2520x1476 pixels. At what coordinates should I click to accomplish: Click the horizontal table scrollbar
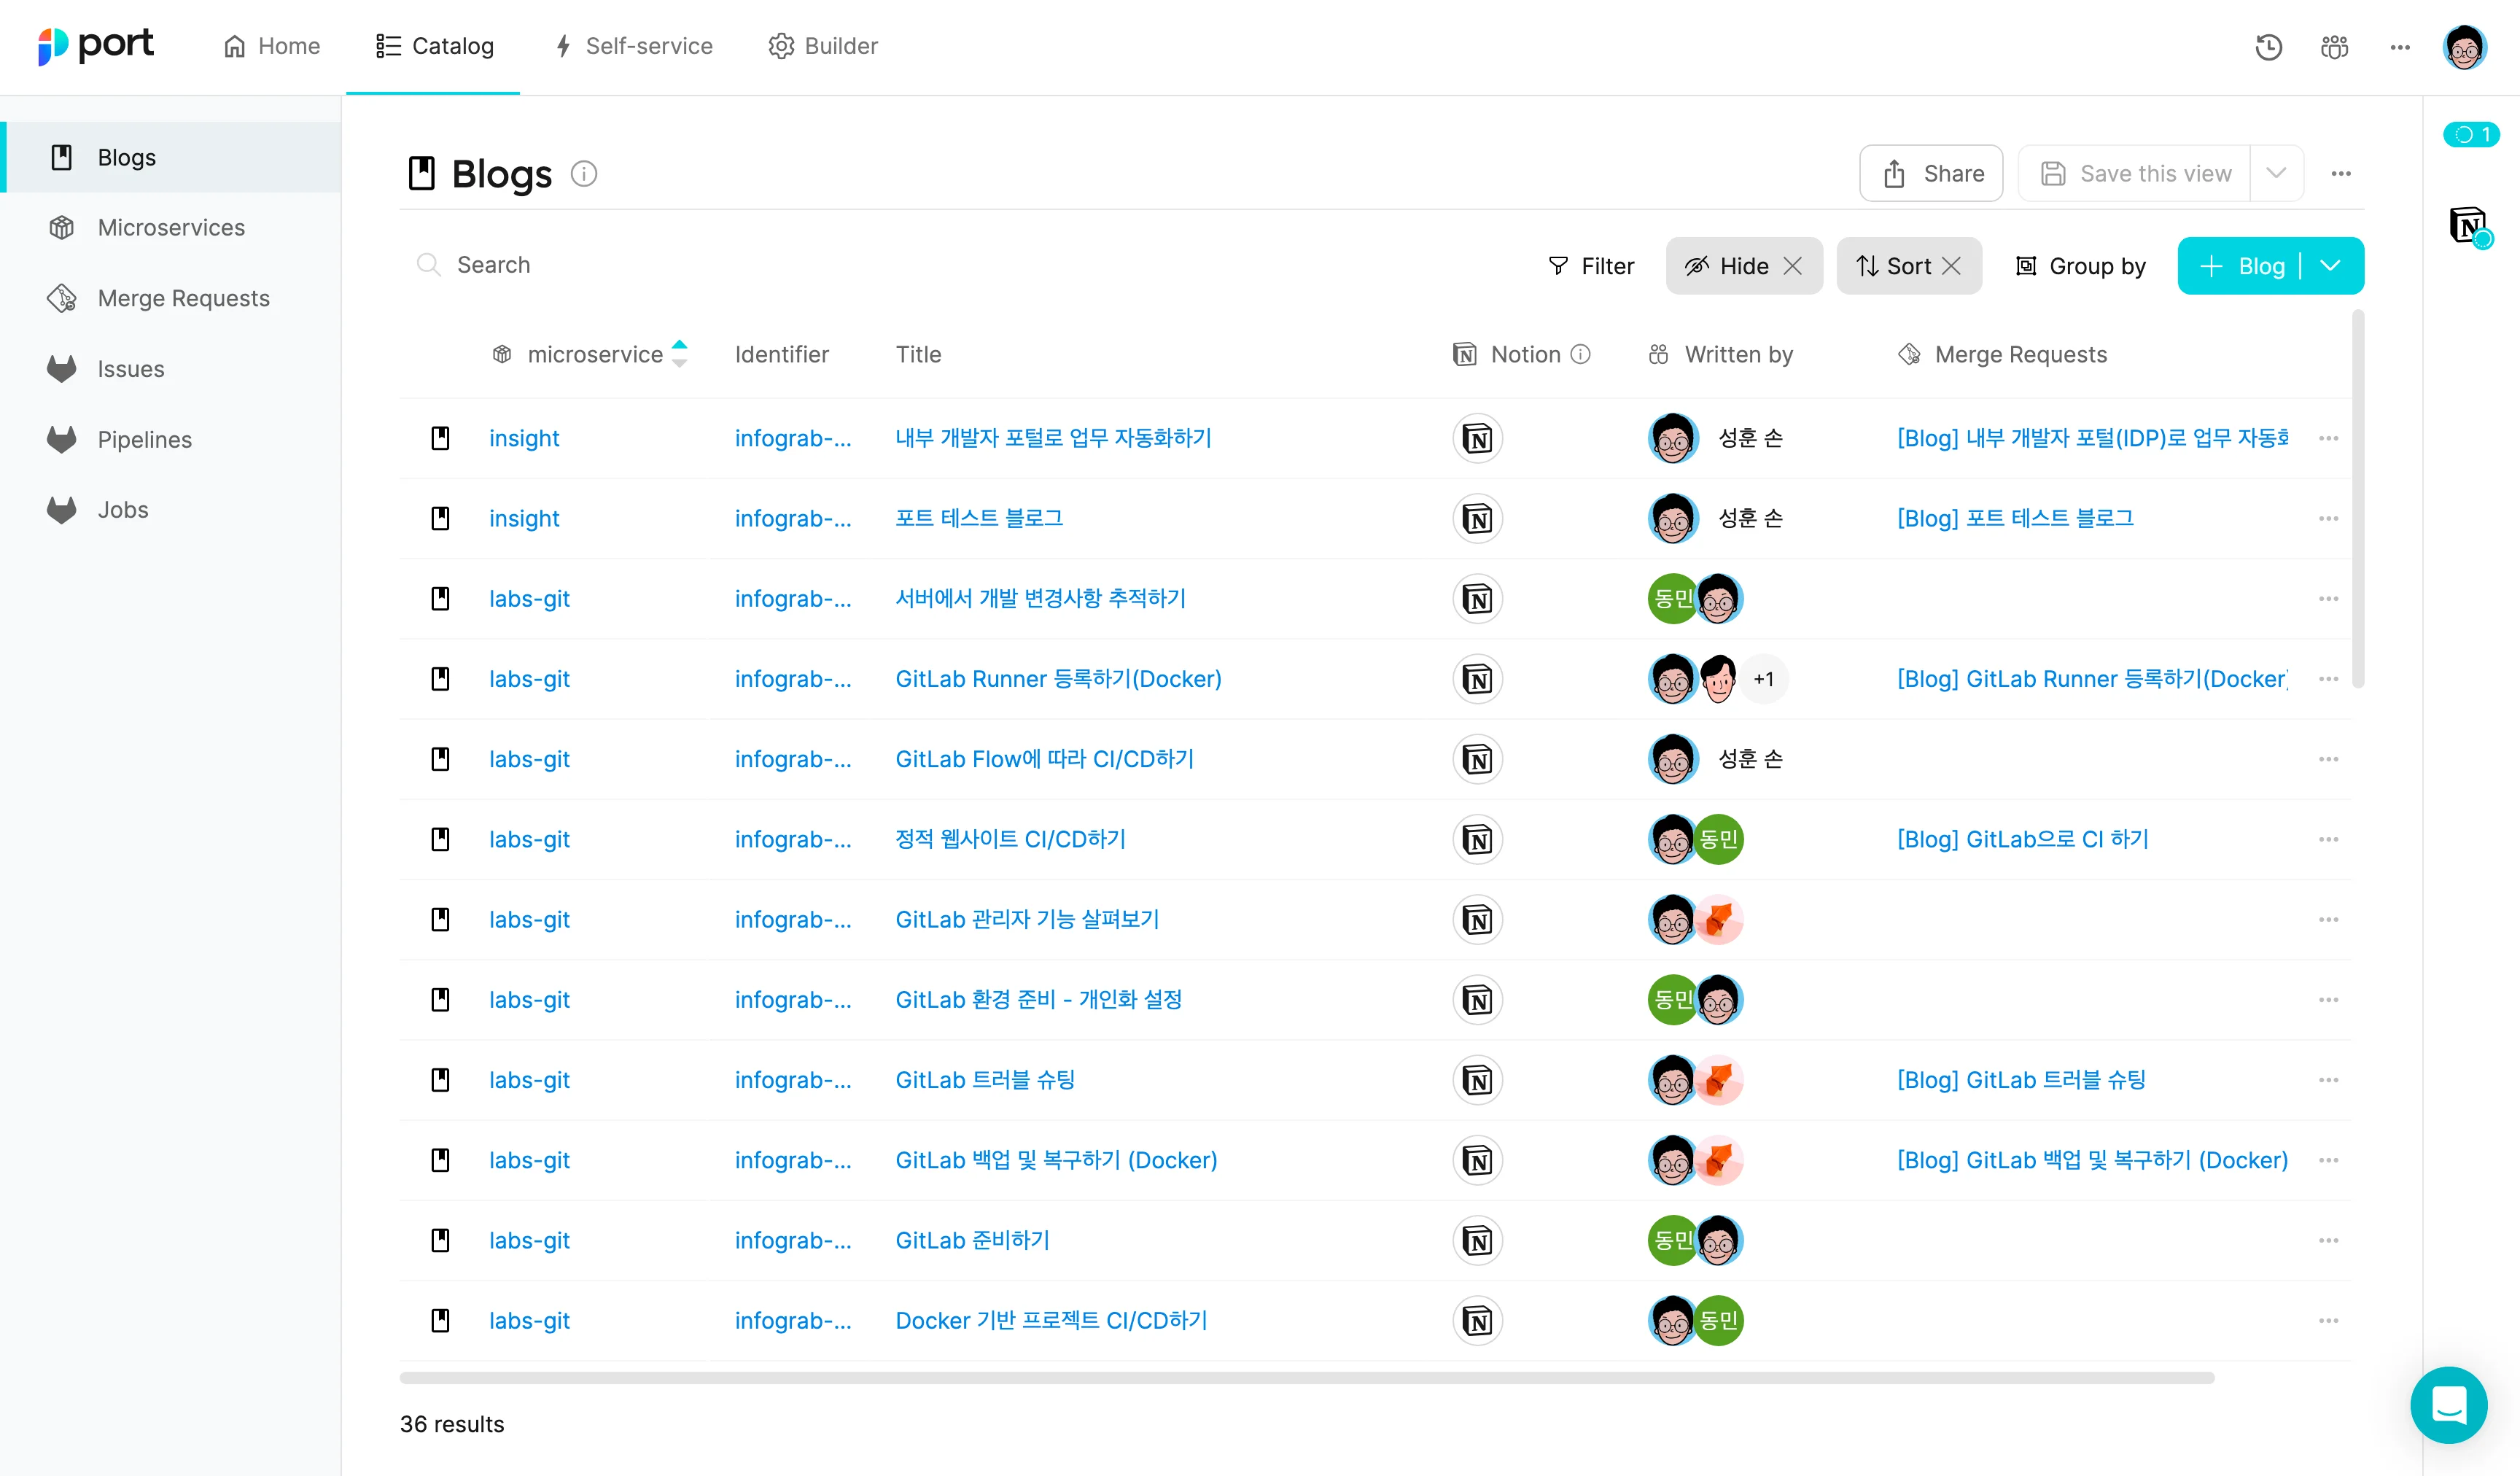click(x=1306, y=1378)
